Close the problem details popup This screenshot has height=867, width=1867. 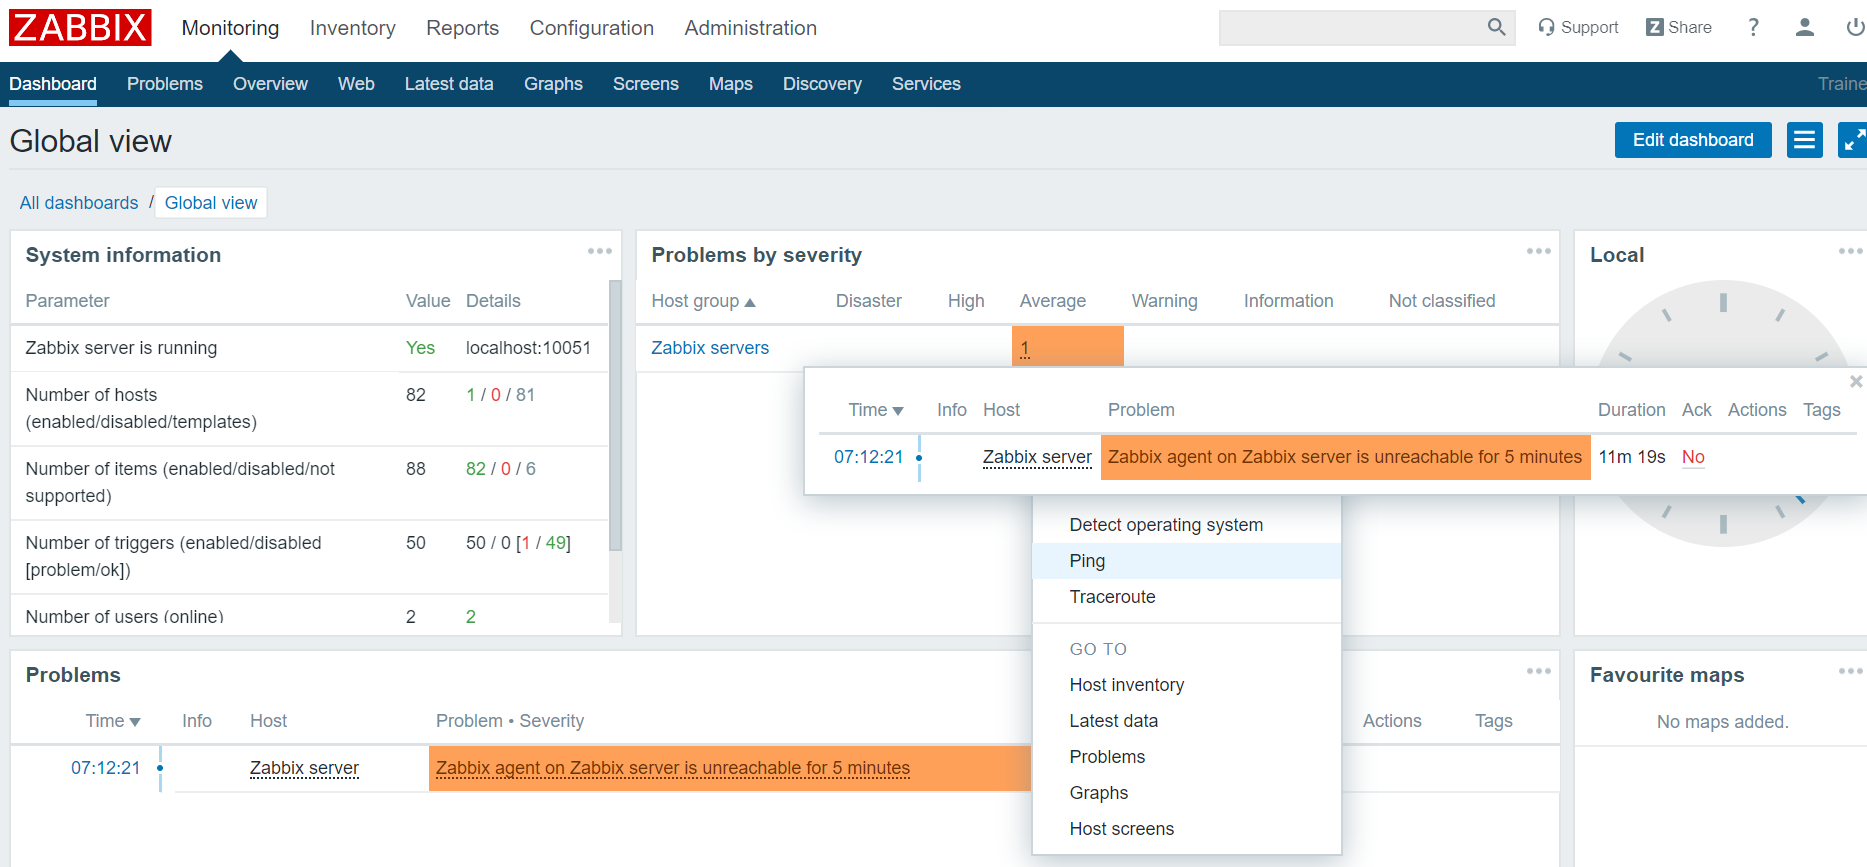(x=1856, y=382)
